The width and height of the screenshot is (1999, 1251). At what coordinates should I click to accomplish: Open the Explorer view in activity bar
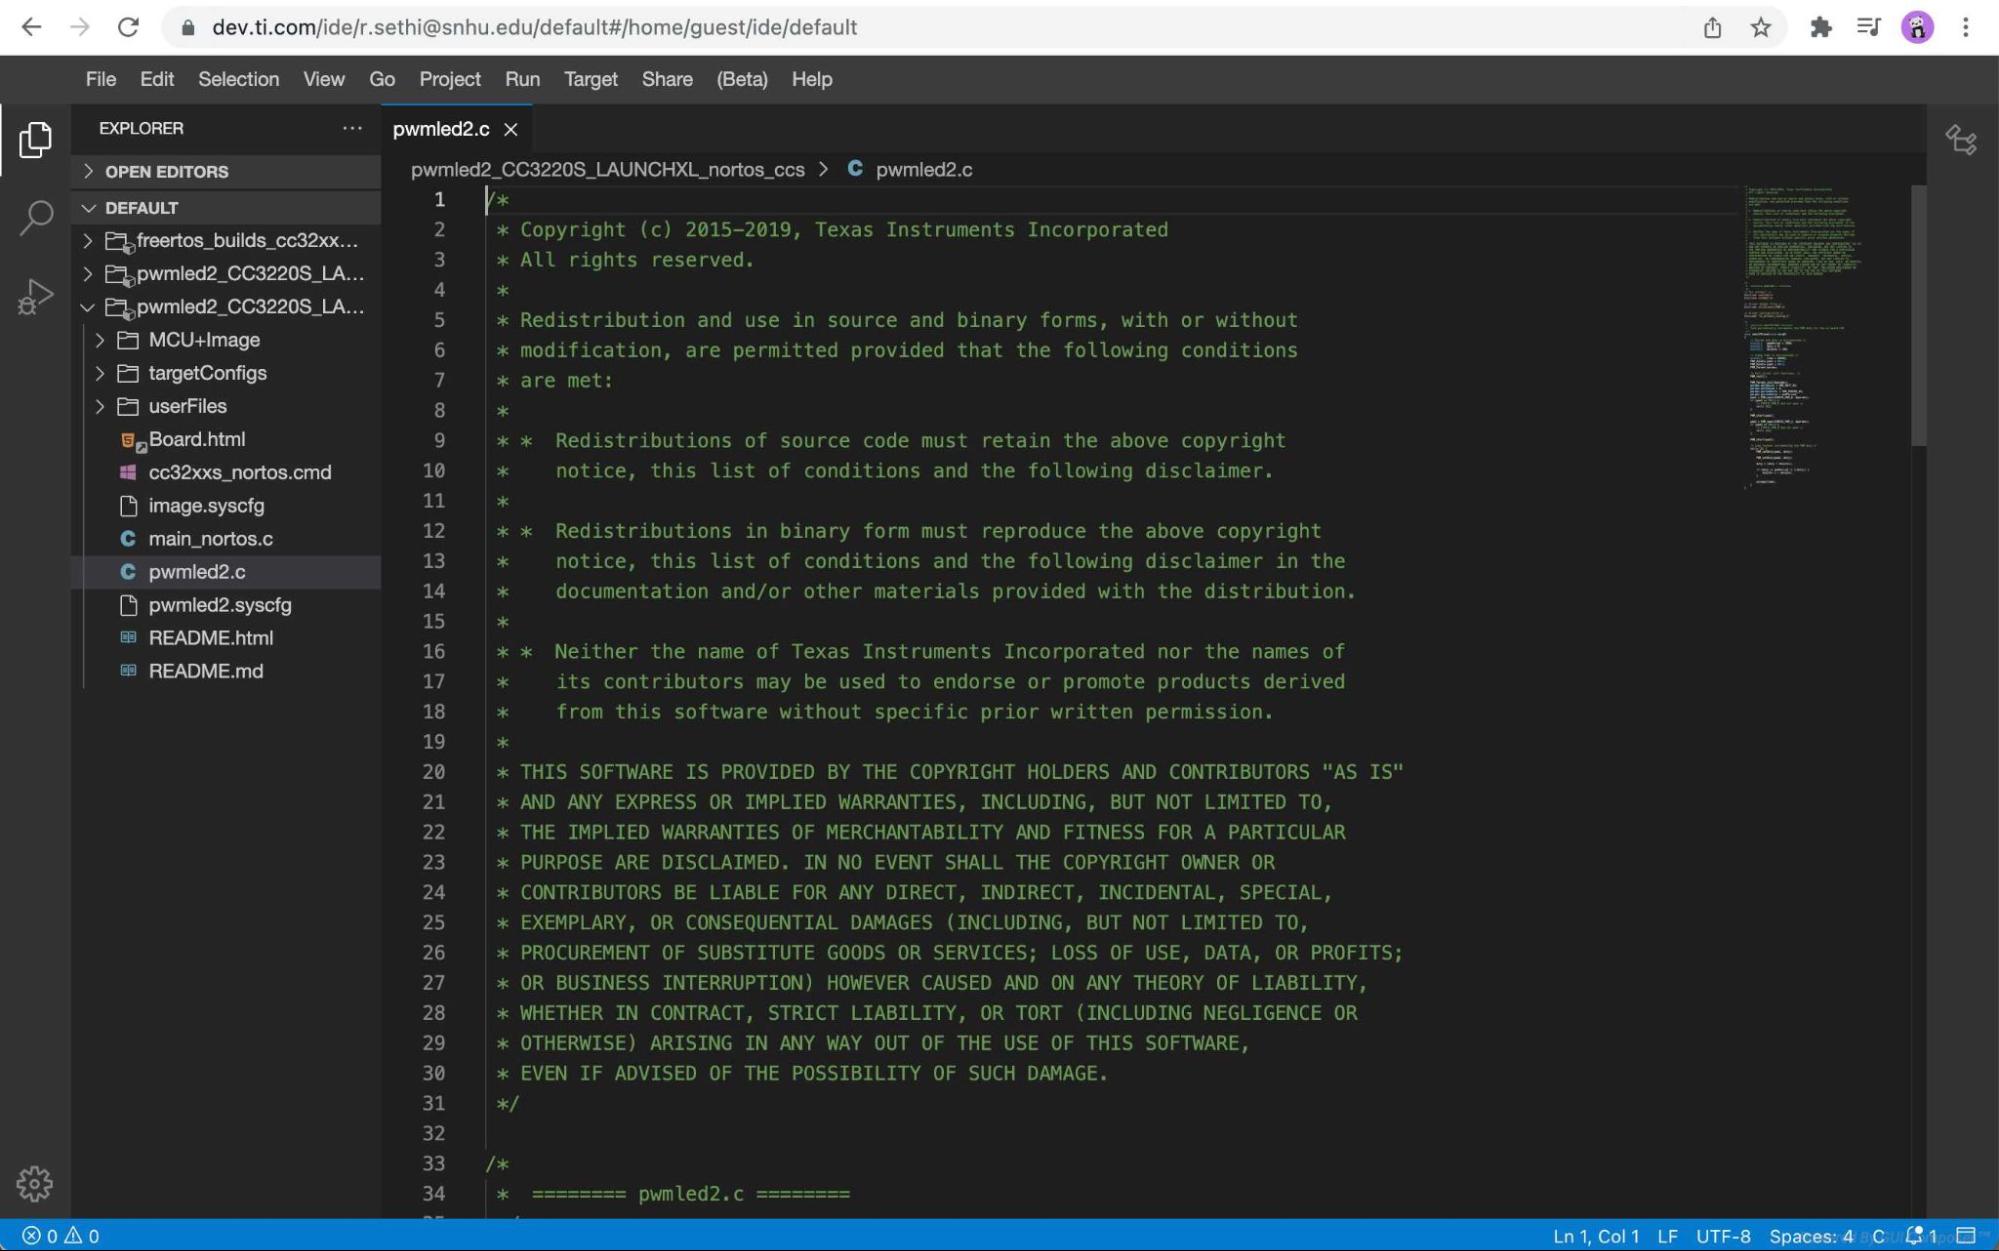pos(35,140)
